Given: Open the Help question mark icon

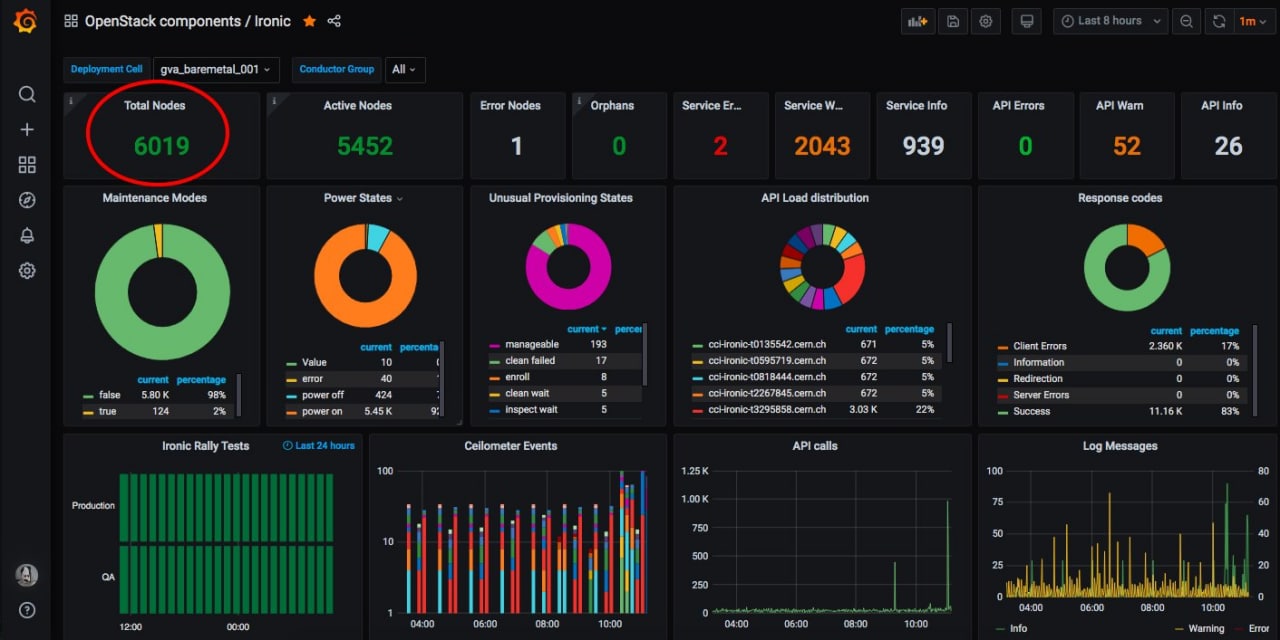Looking at the screenshot, I should click(x=27, y=610).
